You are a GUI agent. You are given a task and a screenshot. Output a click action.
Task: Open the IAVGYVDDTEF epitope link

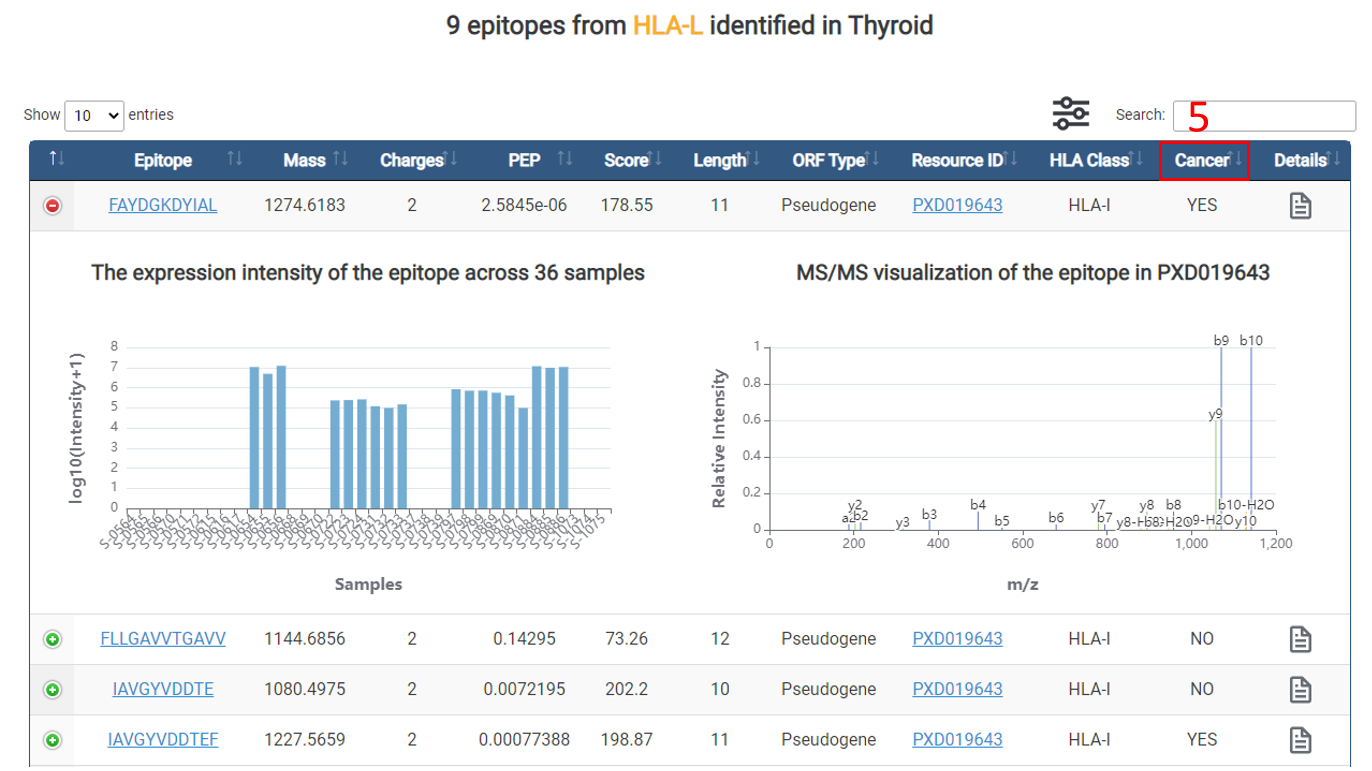(163, 740)
